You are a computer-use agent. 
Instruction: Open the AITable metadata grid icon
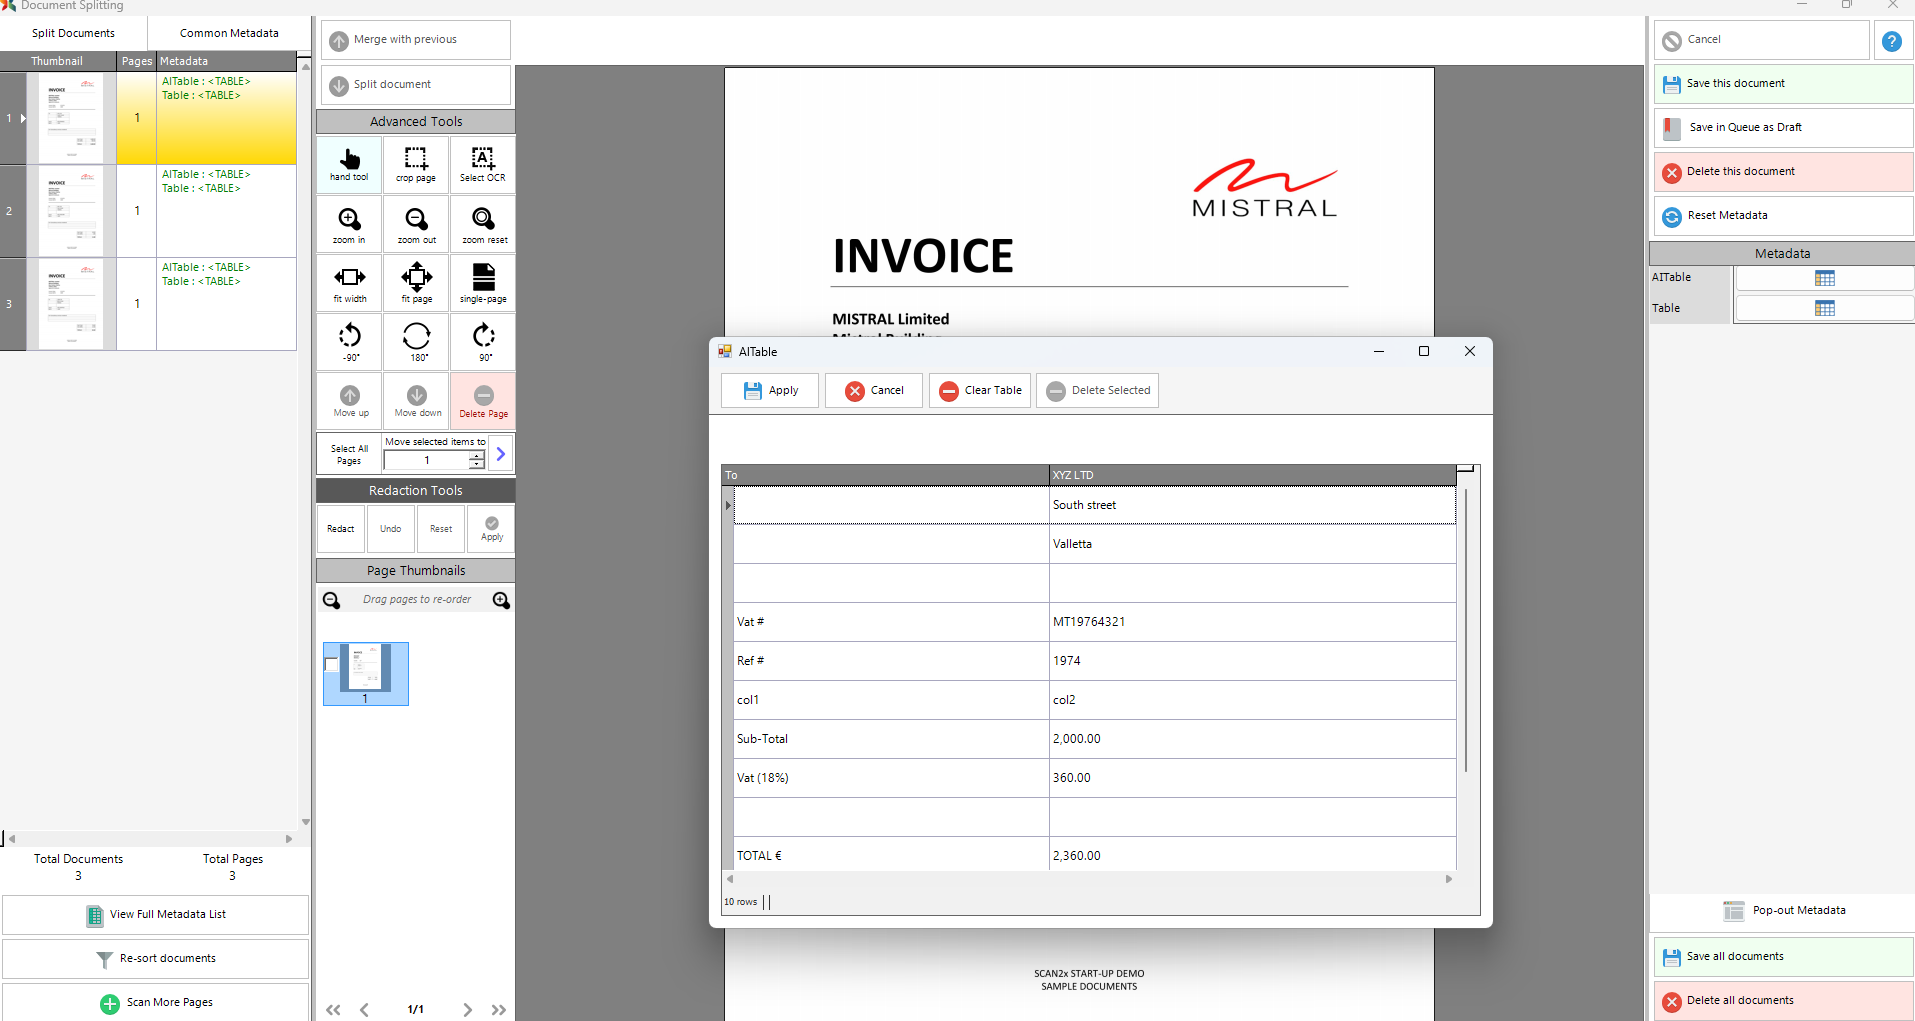[x=1824, y=278]
